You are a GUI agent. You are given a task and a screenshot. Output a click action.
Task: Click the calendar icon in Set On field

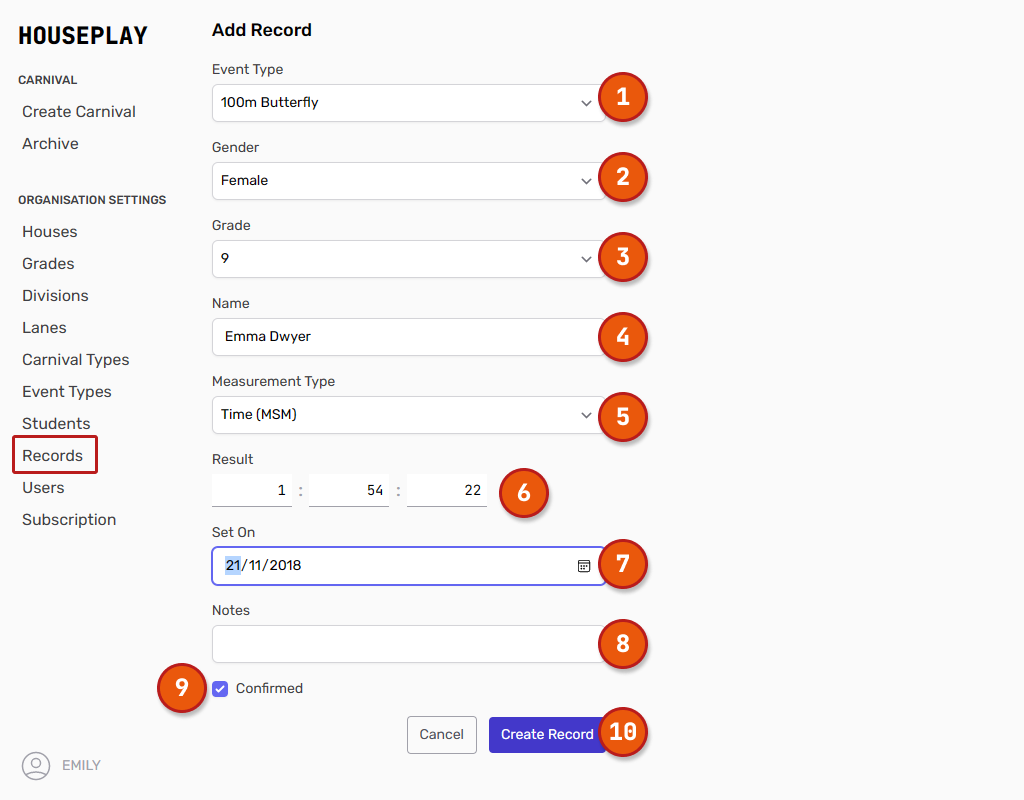584,566
